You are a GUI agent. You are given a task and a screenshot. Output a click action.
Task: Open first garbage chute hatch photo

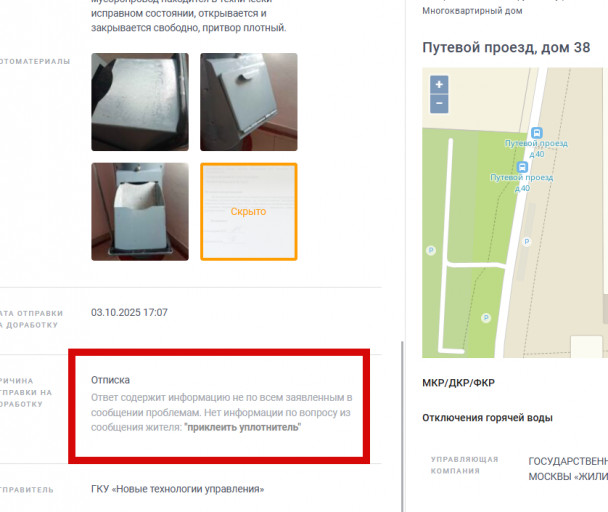tap(140, 102)
